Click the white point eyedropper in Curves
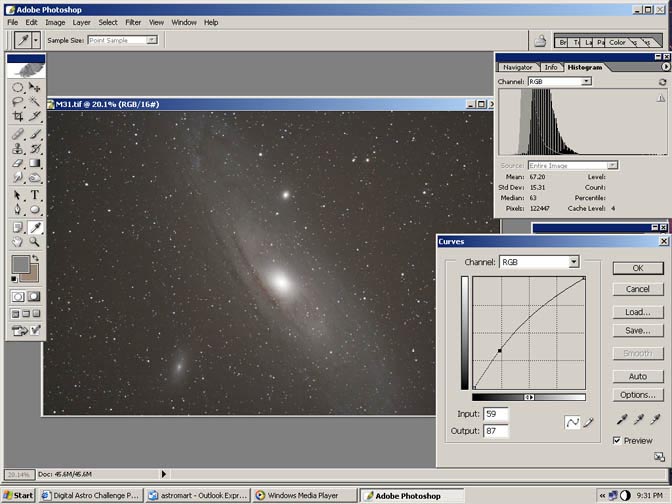Screen dimensions: 672x504 pos(656,420)
